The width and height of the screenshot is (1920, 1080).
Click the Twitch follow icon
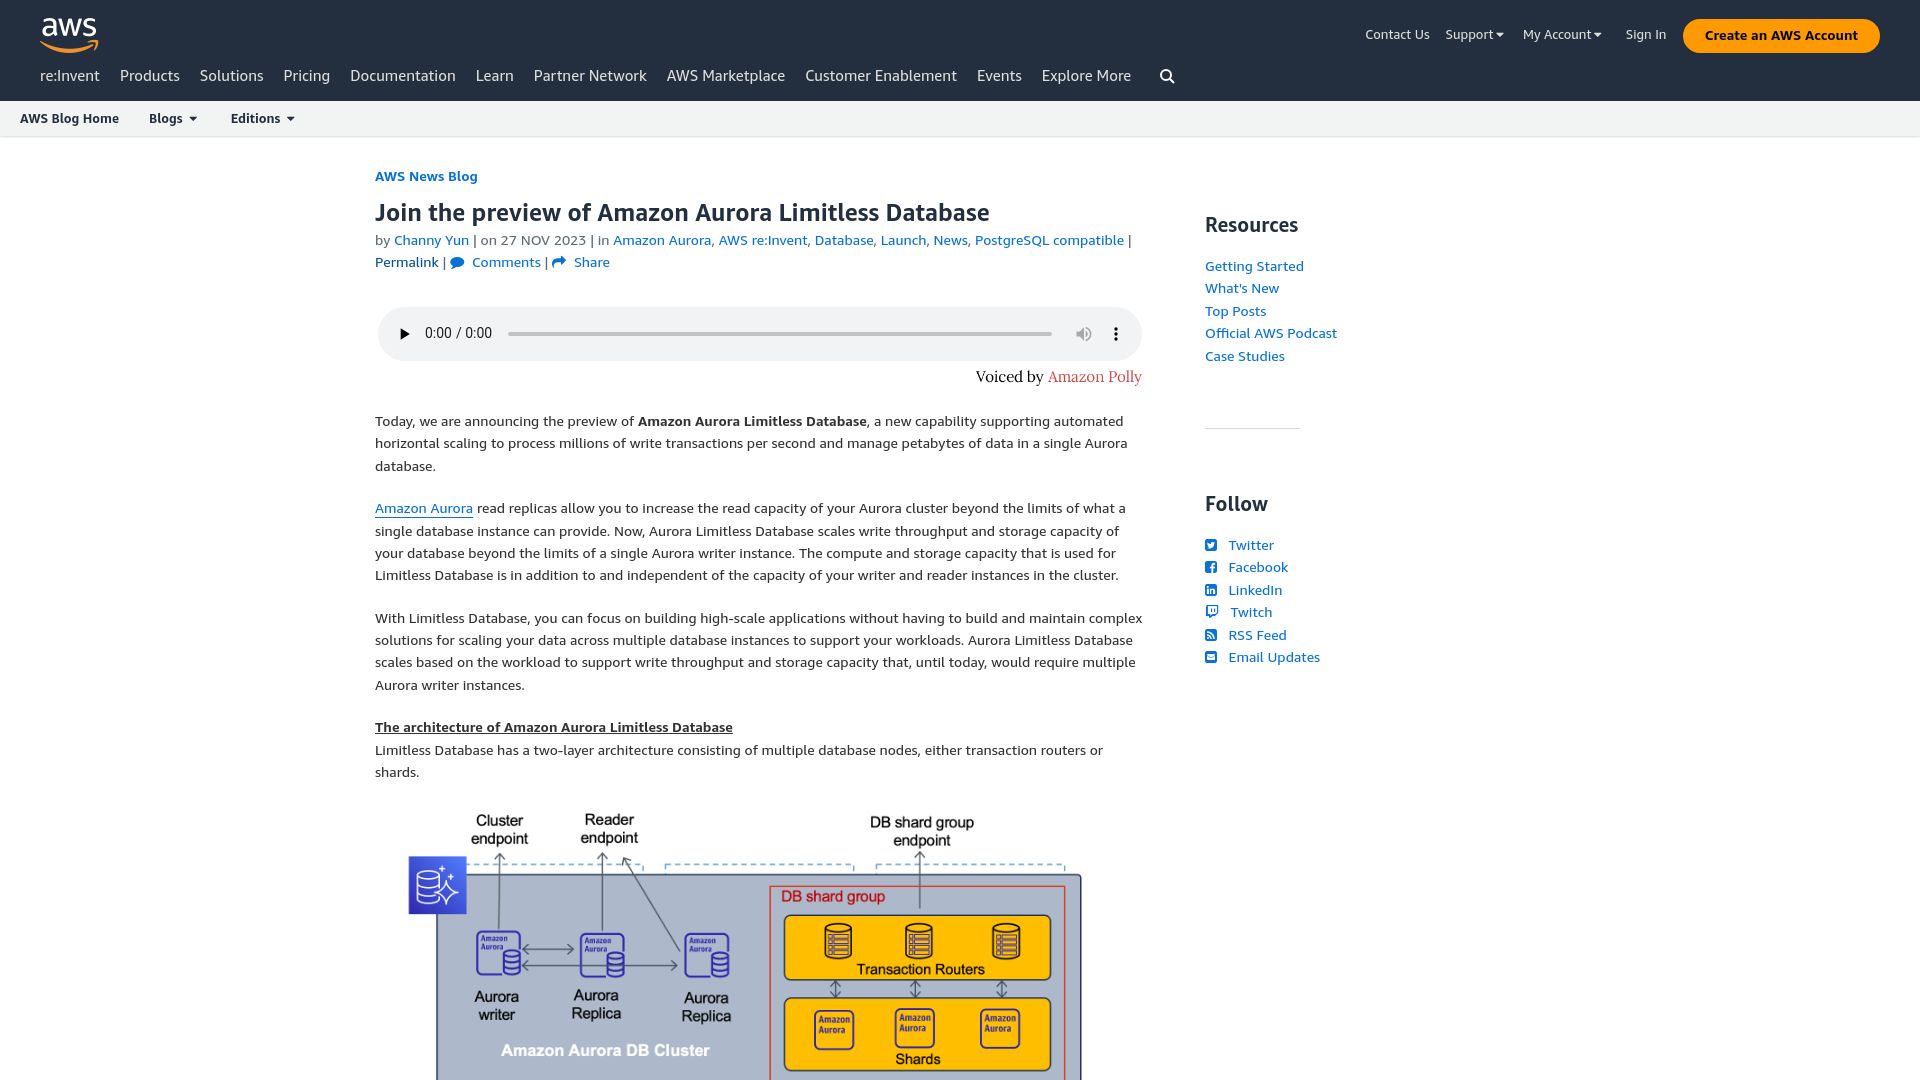[1212, 612]
